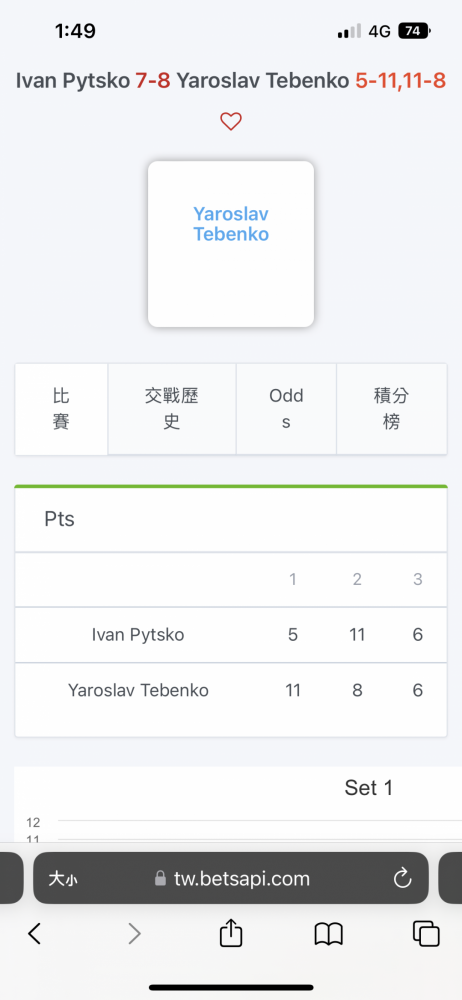Reload the page with refresh icon
This screenshot has width=462, height=1000.
403,879
